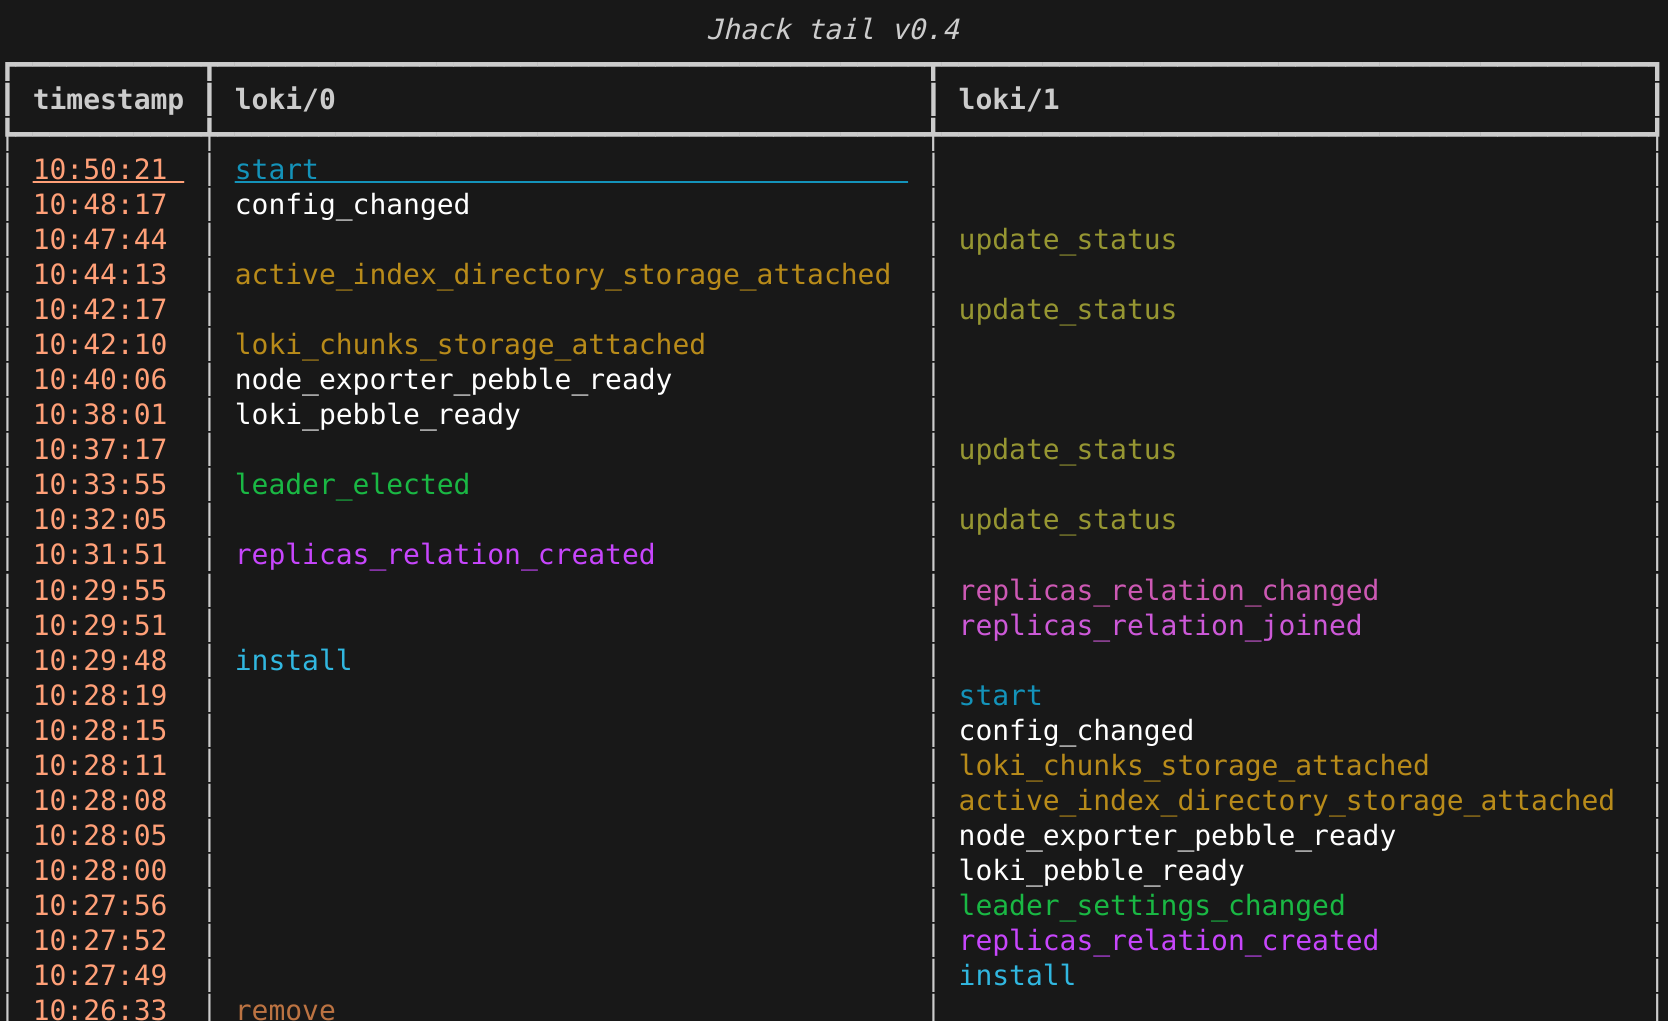The height and width of the screenshot is (1021, 1668).
Task: Click node_exporter_pebble_ready in loki/1 column
Action: (1176, 836)
